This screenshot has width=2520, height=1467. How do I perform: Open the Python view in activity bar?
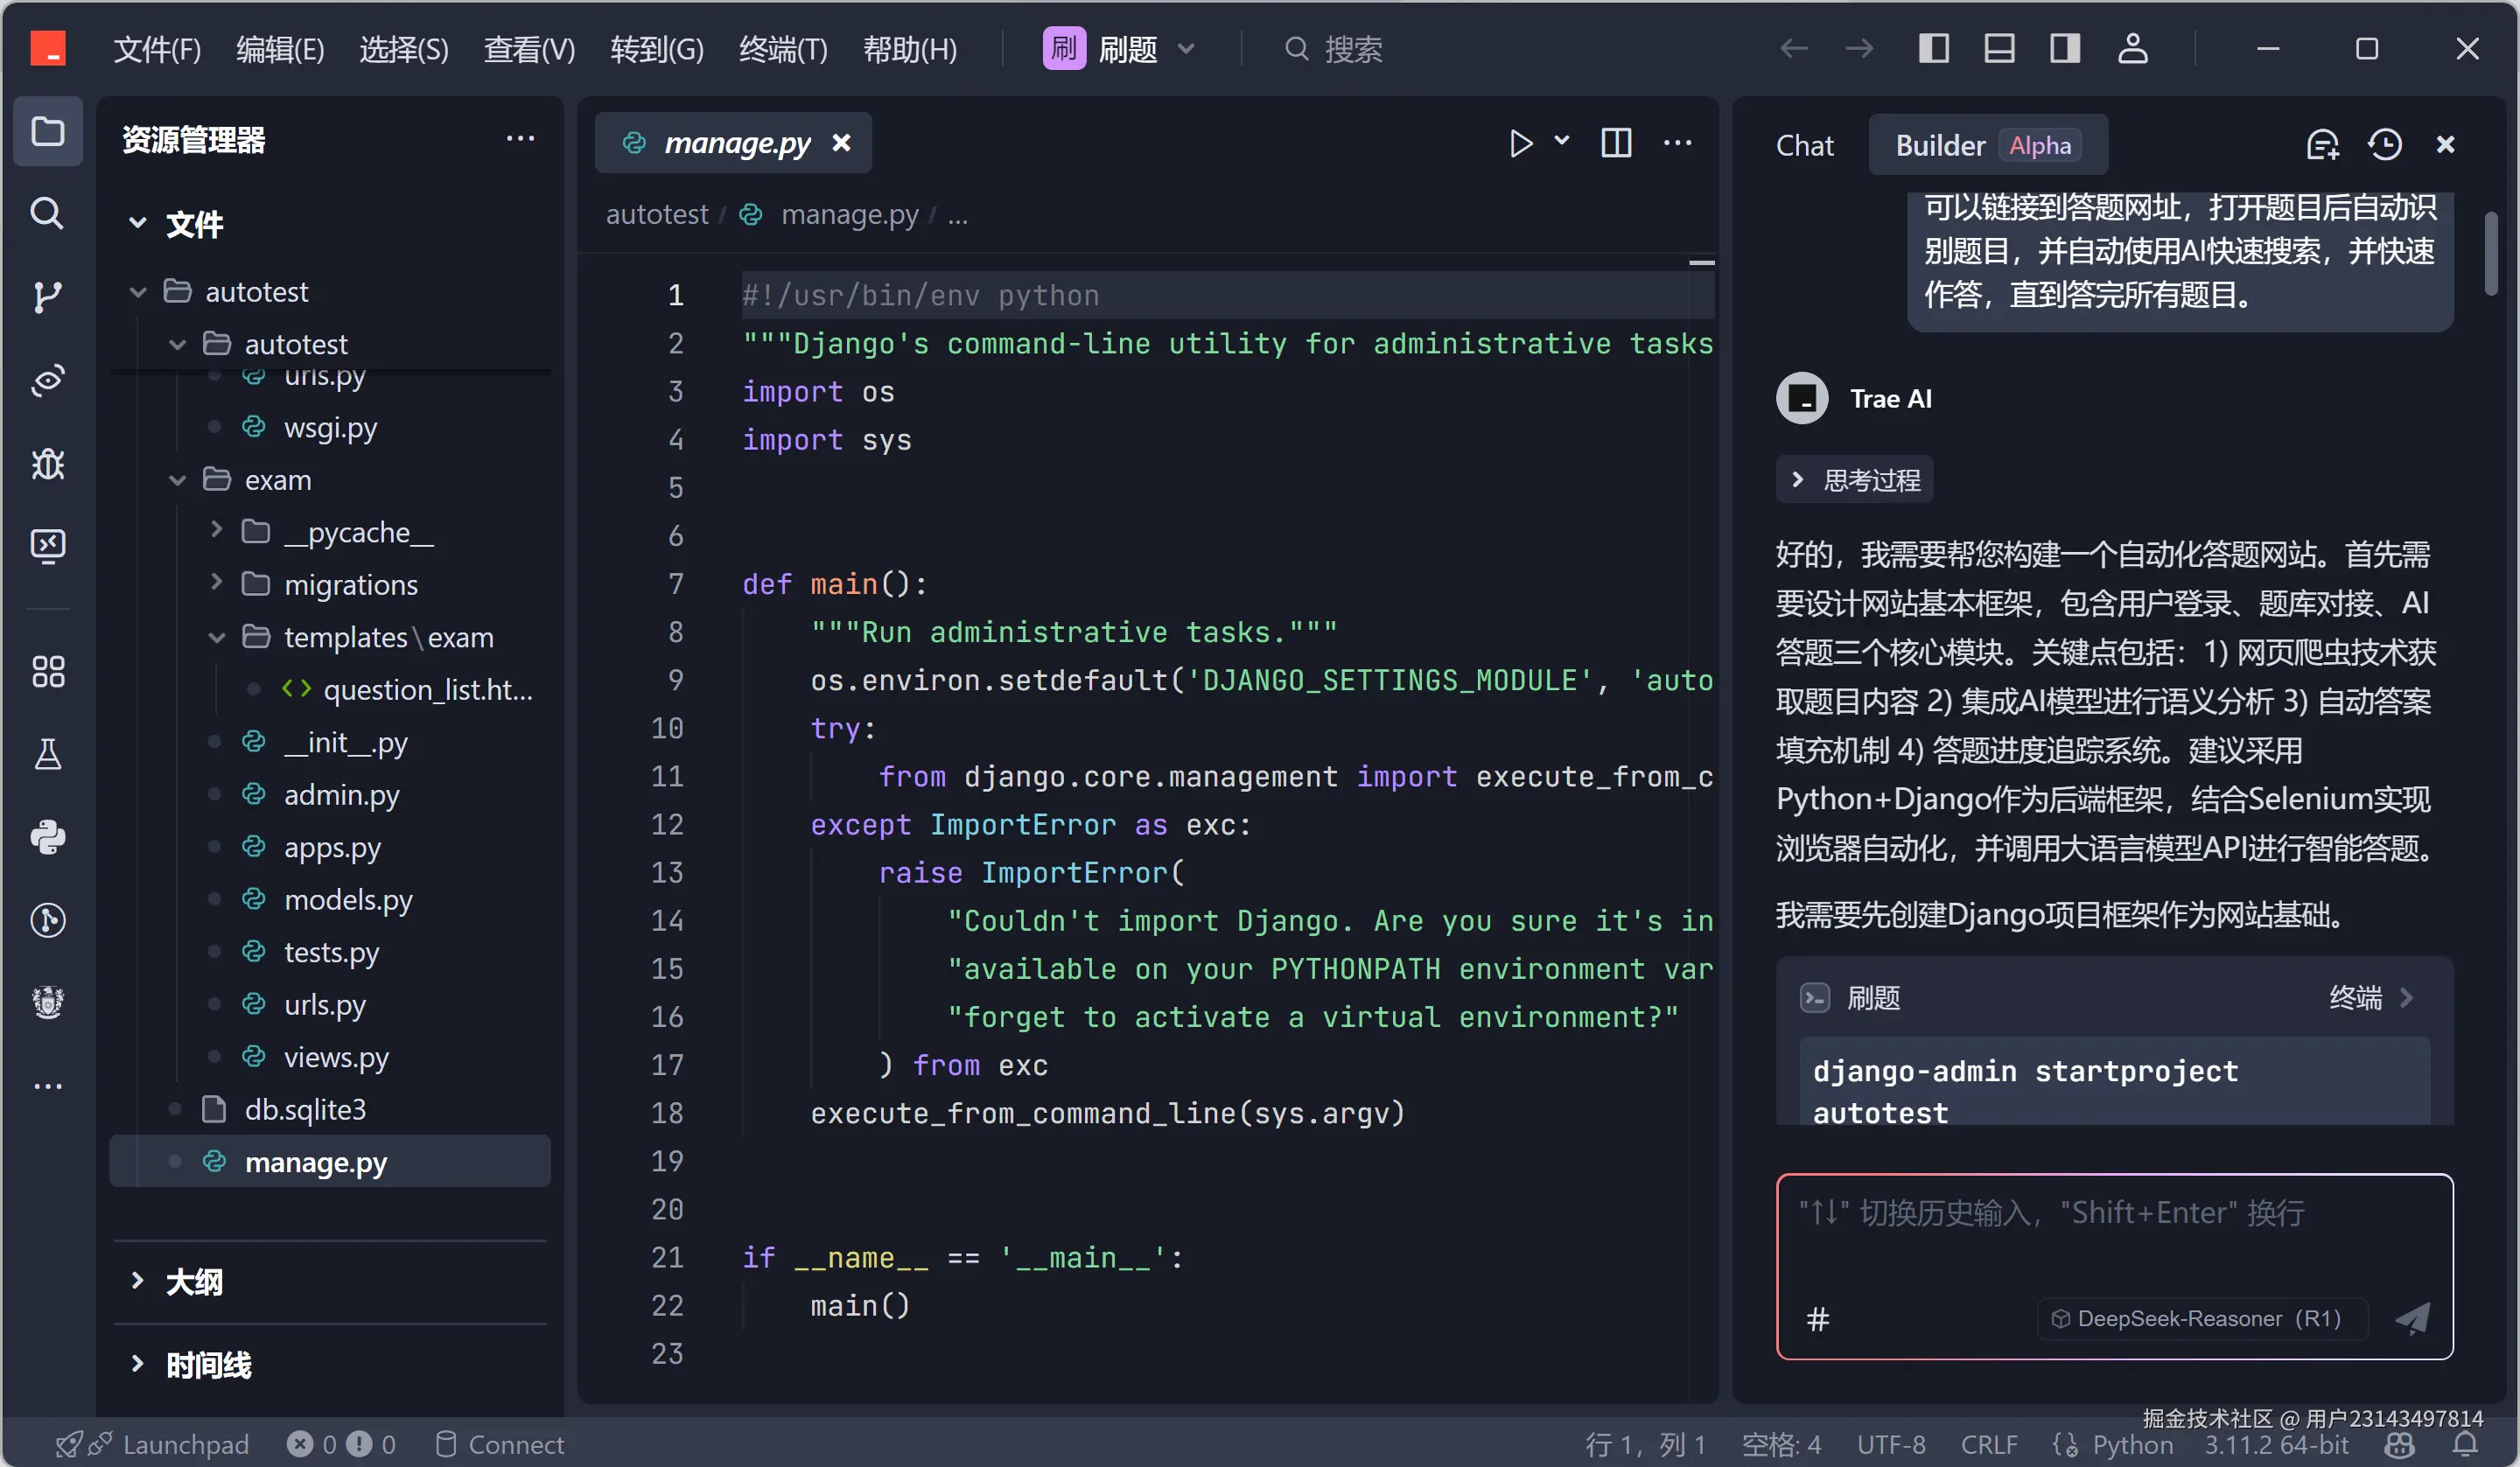pyautogui.click(x=47, y=837)
